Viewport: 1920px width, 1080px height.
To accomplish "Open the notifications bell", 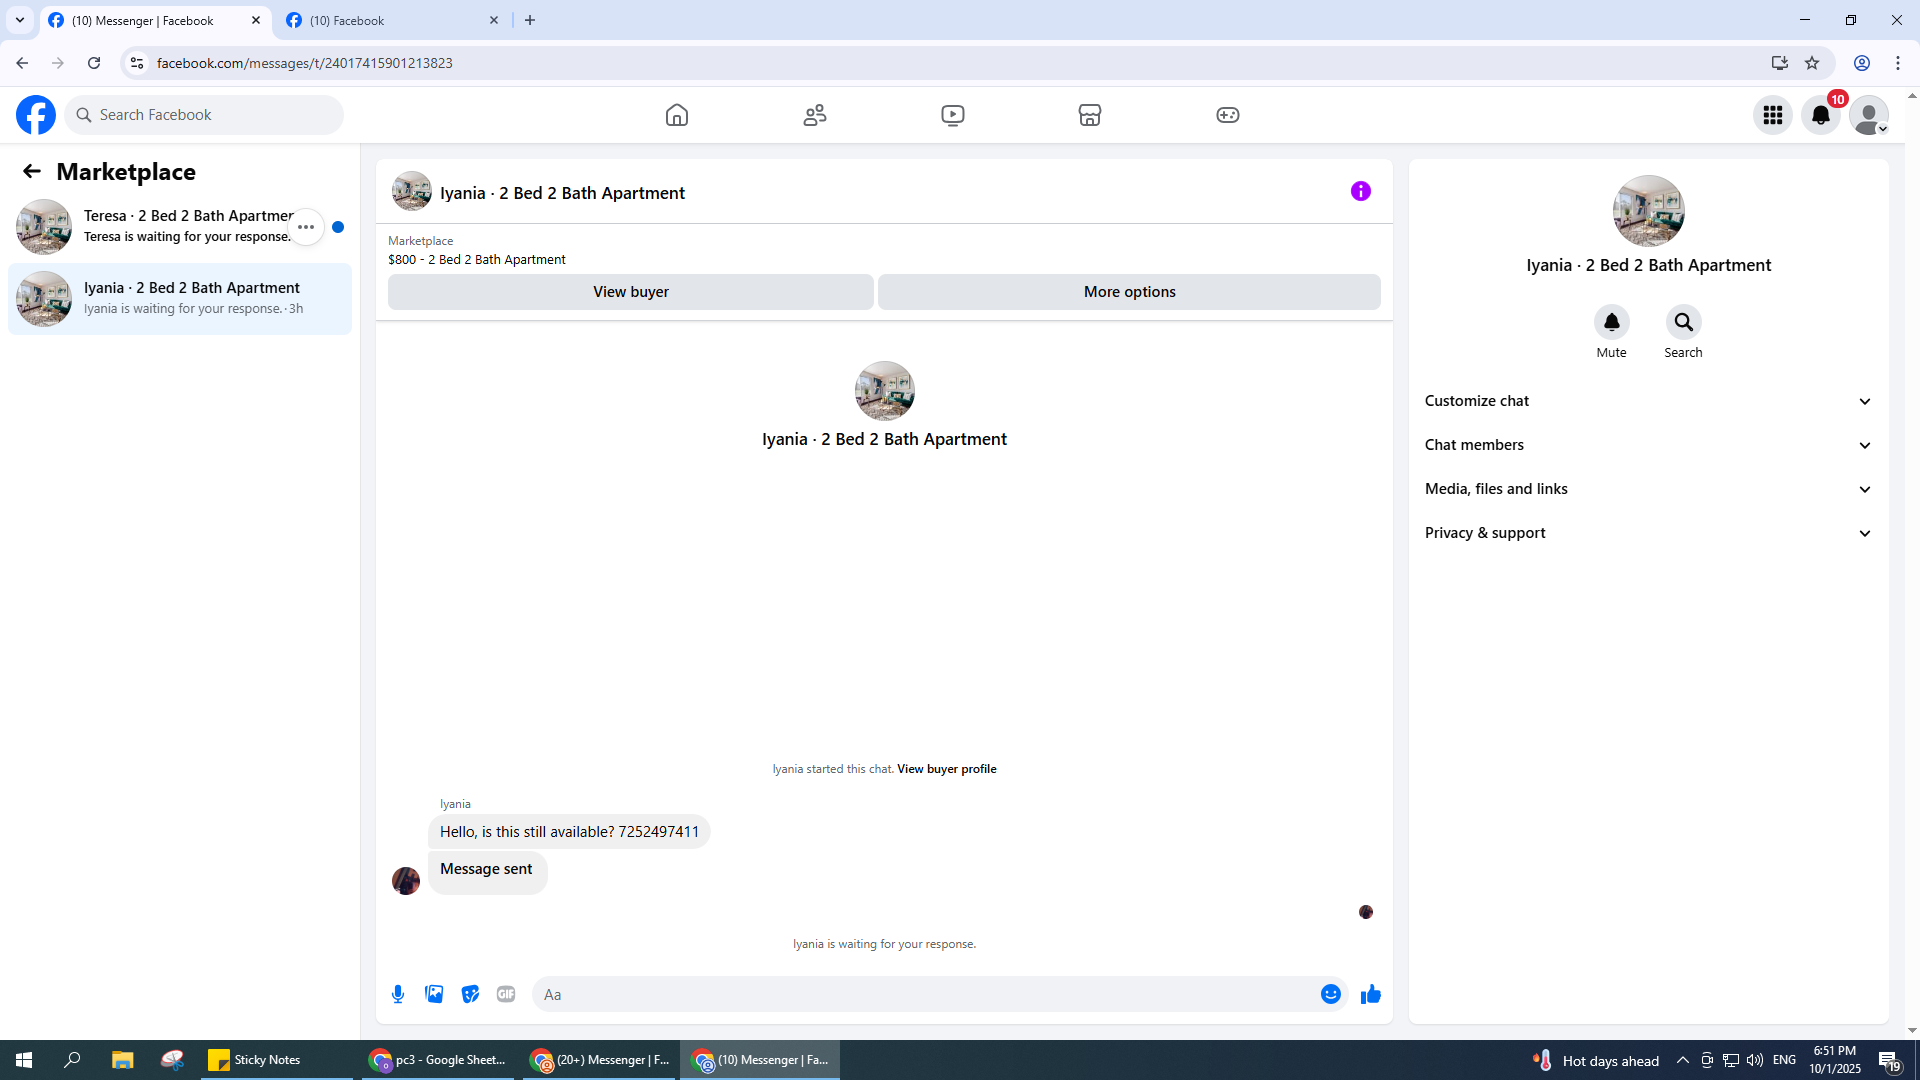I will tap(1821, 115).
